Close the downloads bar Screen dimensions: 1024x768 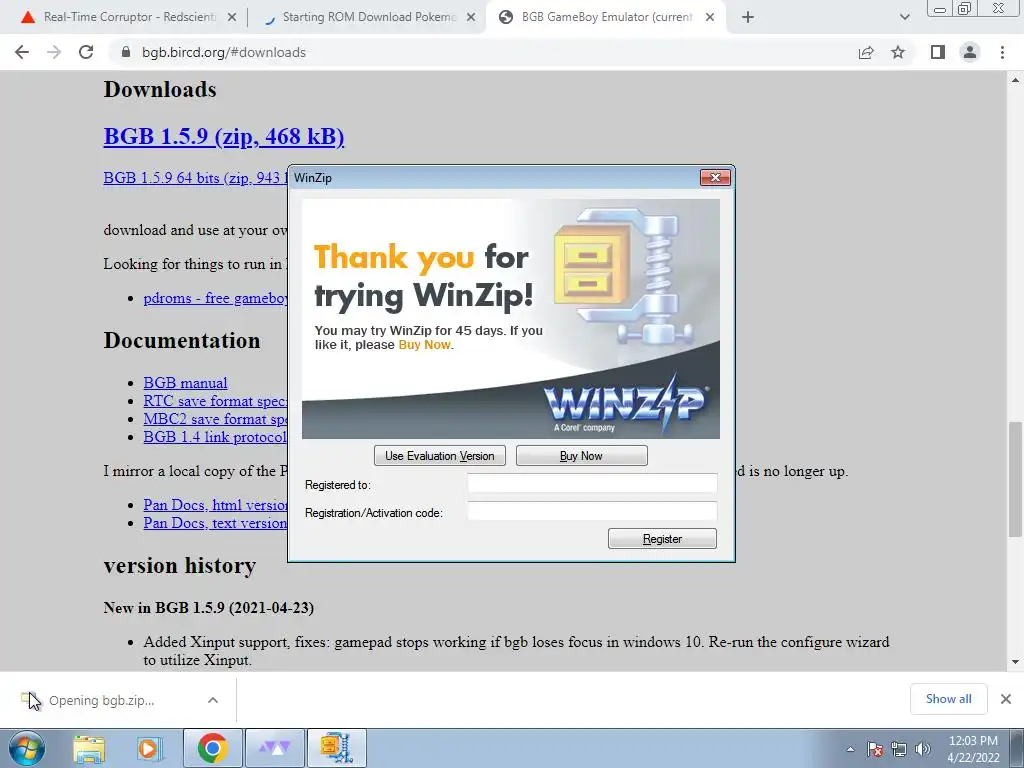tap(1006, 699)
